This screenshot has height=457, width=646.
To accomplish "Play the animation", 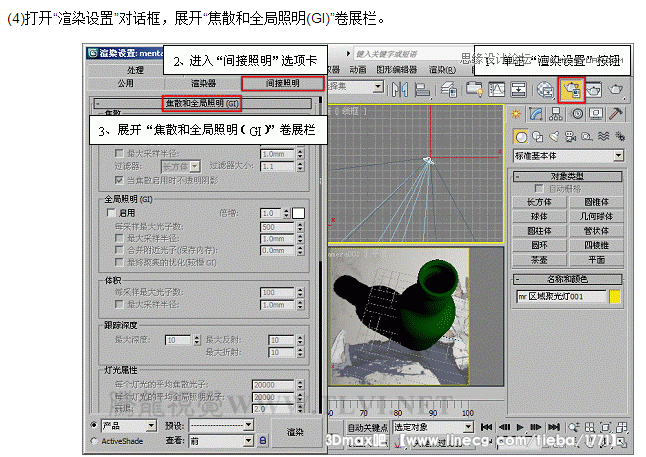I will pyautogui.click(x=520, y=427).
